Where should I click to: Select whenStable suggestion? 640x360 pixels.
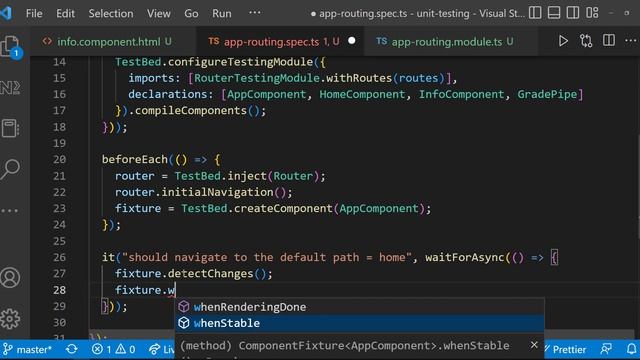pos(359,323)
